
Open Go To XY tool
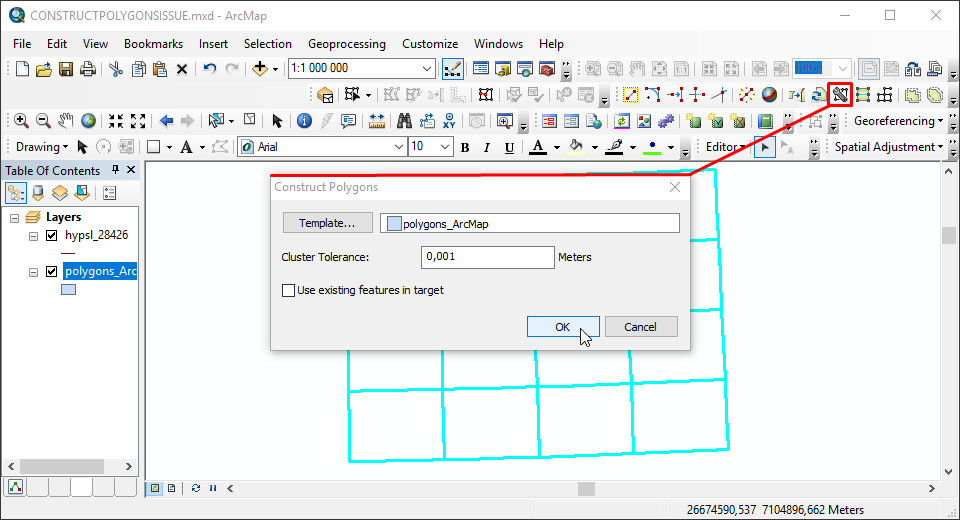[x=449, y=121]
